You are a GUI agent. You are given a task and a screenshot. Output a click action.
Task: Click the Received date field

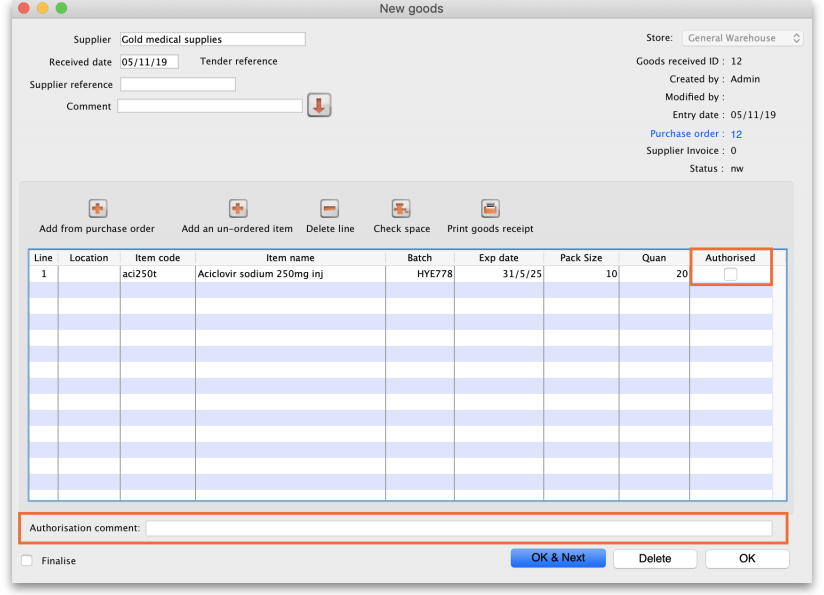click(148, 61)
